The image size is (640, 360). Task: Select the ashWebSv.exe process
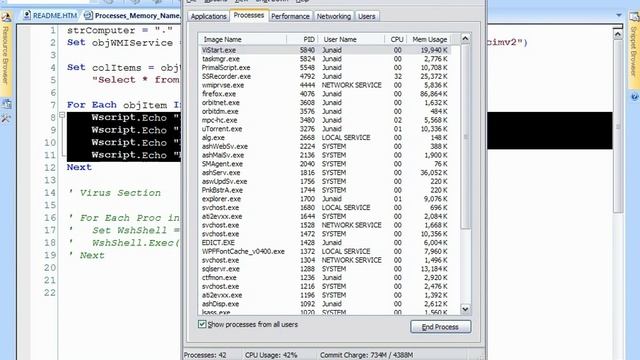[x=325, y=147]
